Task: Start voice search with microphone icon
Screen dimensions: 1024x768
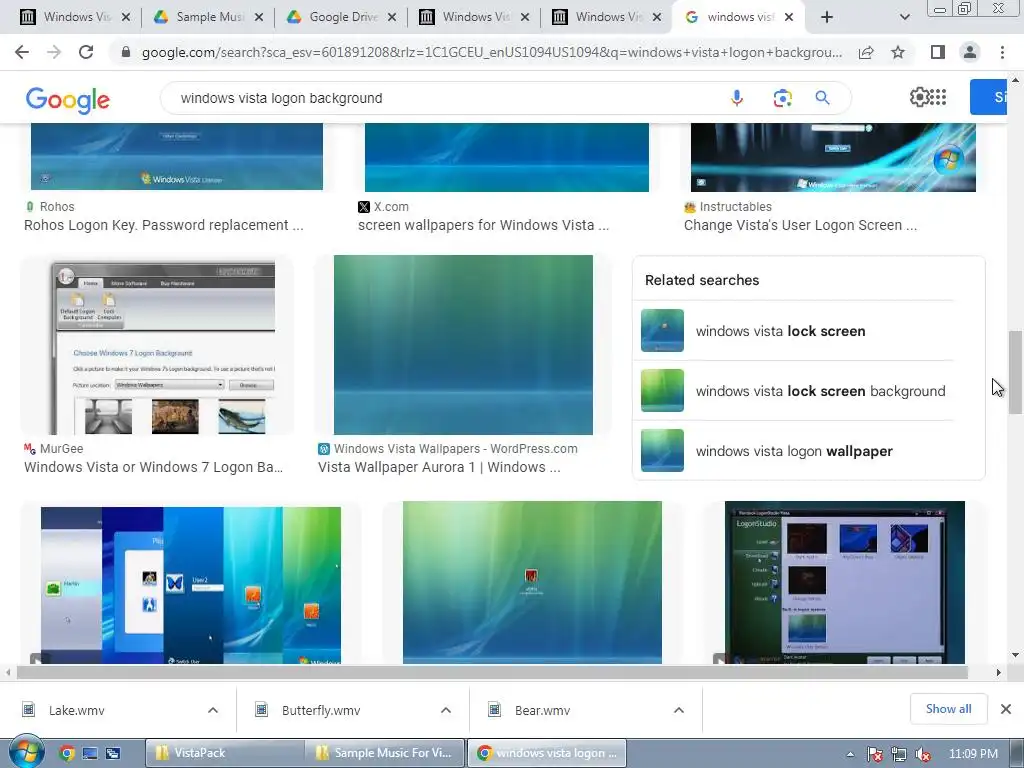Action: pos(737,98)
